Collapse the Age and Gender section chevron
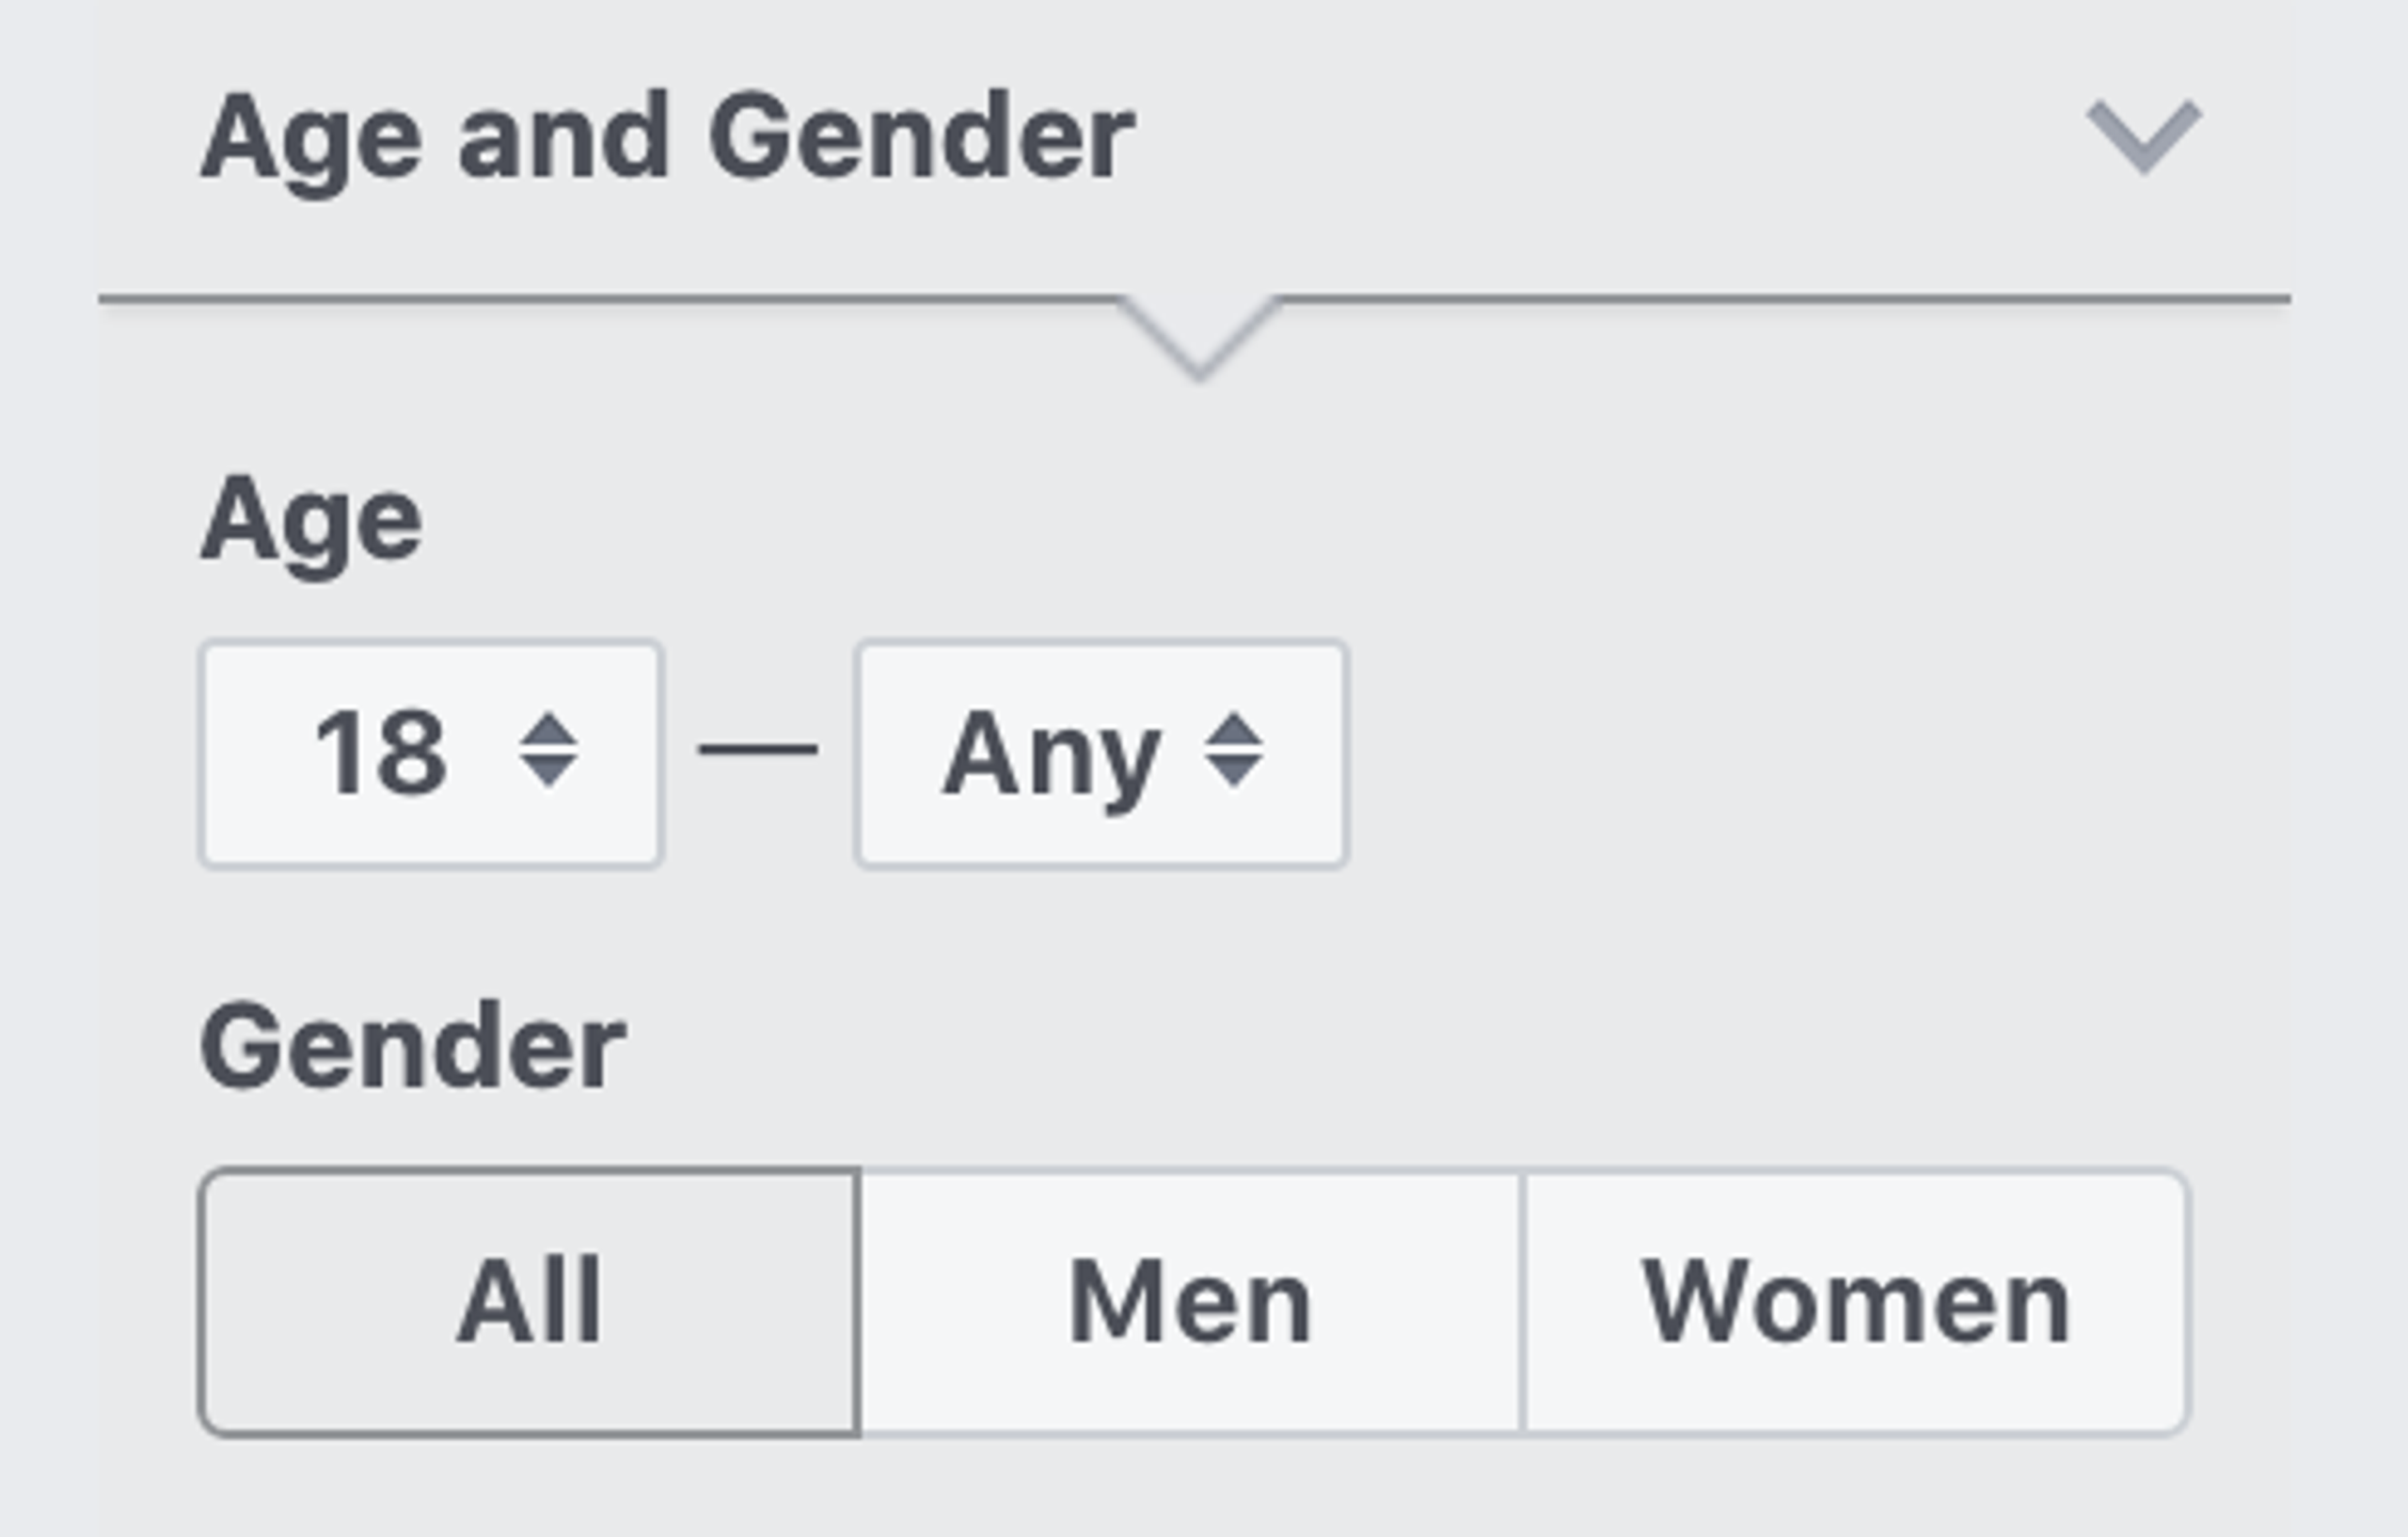The width and height of the screenshot is (2408, 1537). click(2143, 137)
